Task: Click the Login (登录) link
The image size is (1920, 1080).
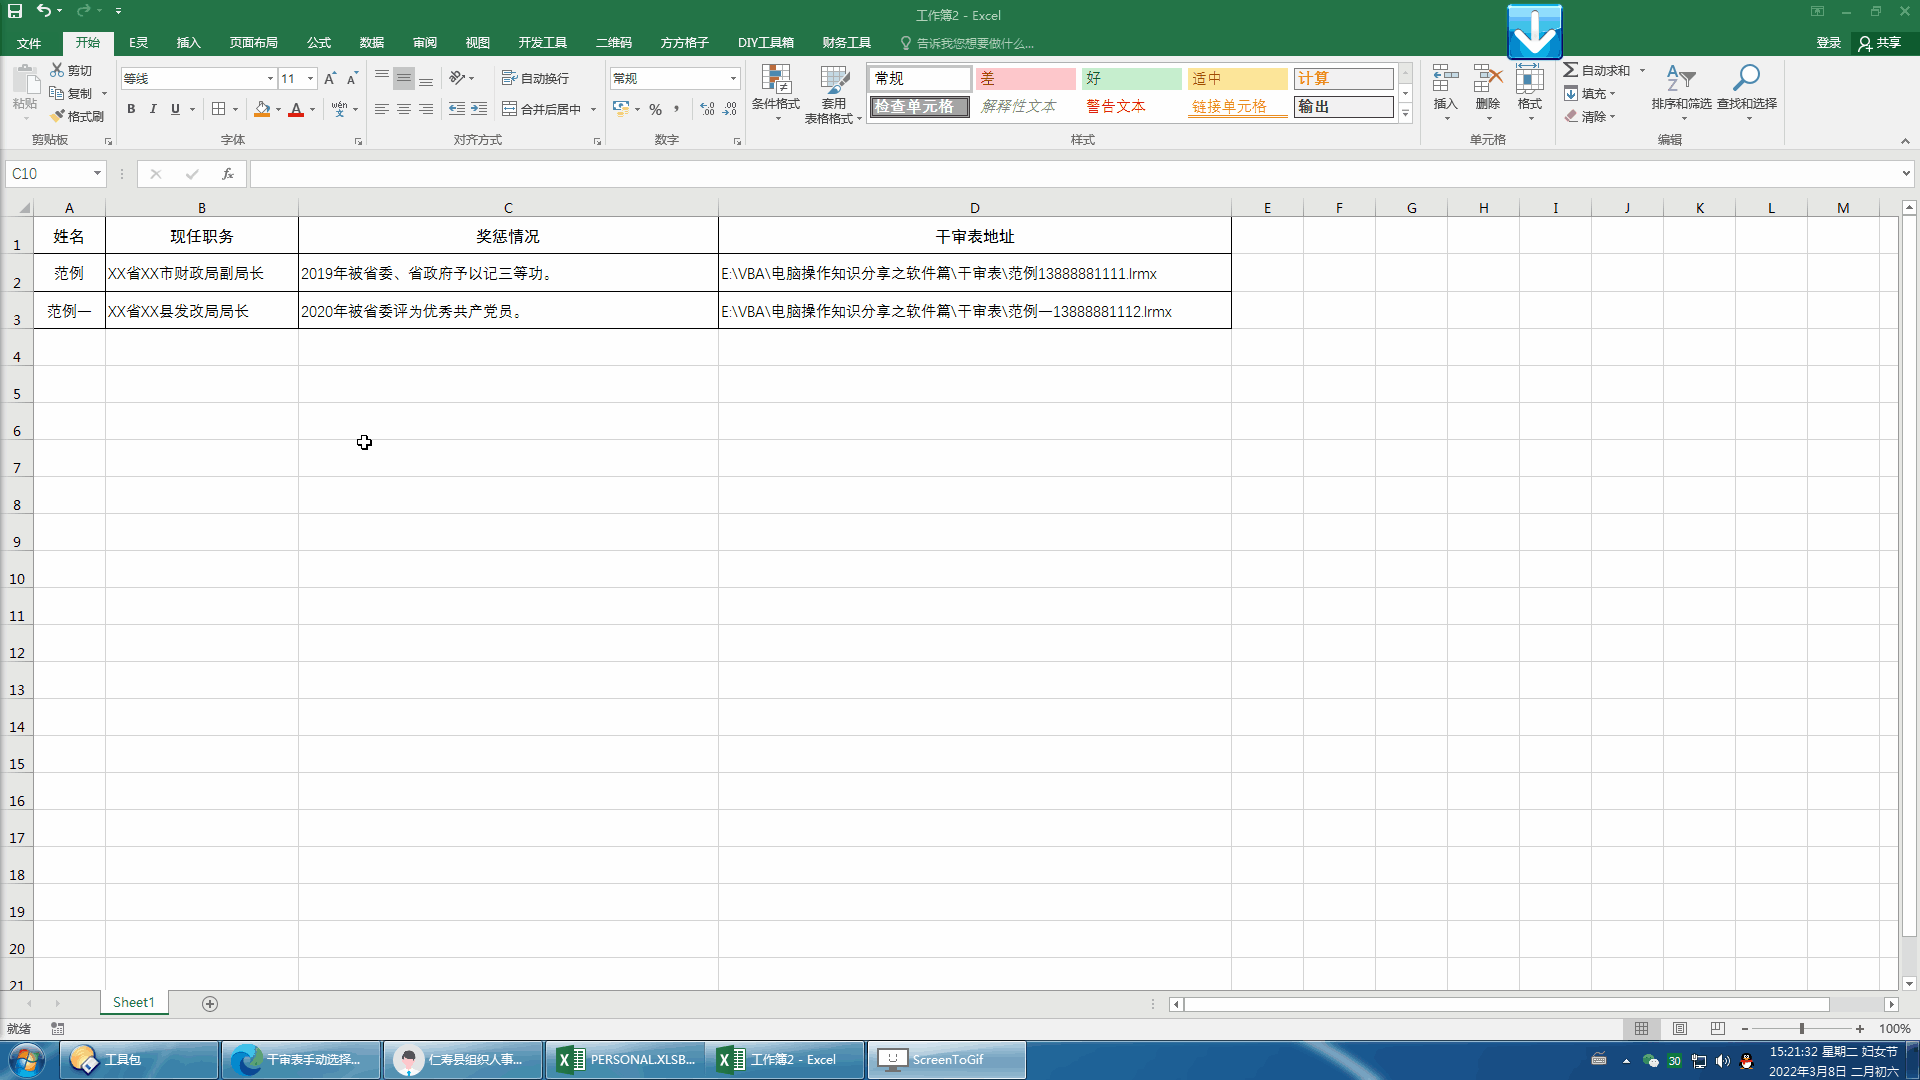Action: (1829, 43)
